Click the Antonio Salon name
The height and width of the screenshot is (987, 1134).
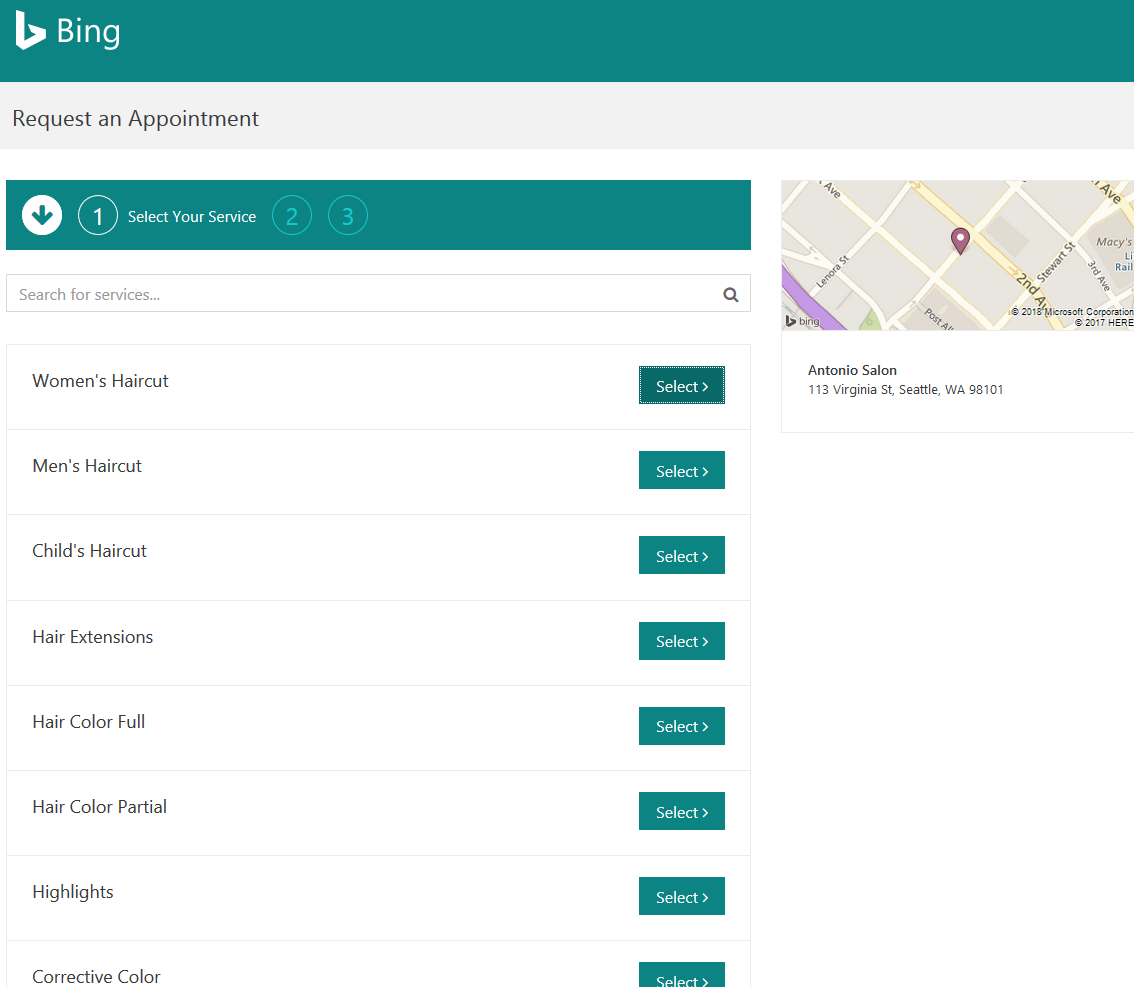tap(852, 370)
